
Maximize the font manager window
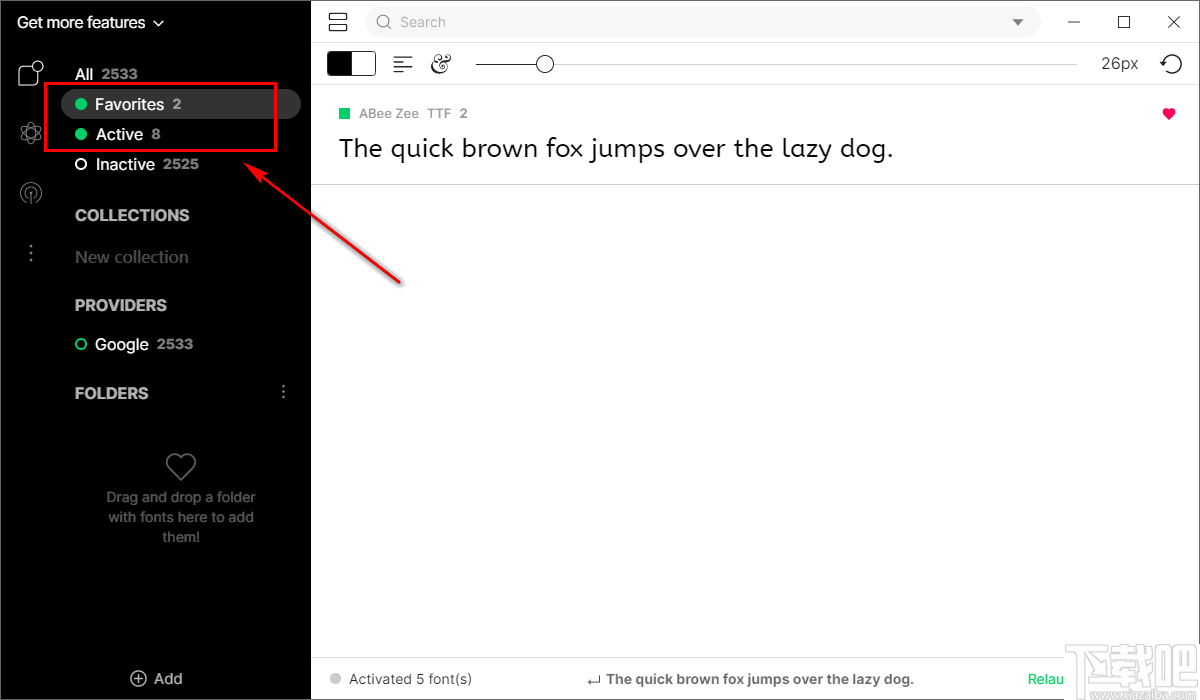pos(1124,22)
